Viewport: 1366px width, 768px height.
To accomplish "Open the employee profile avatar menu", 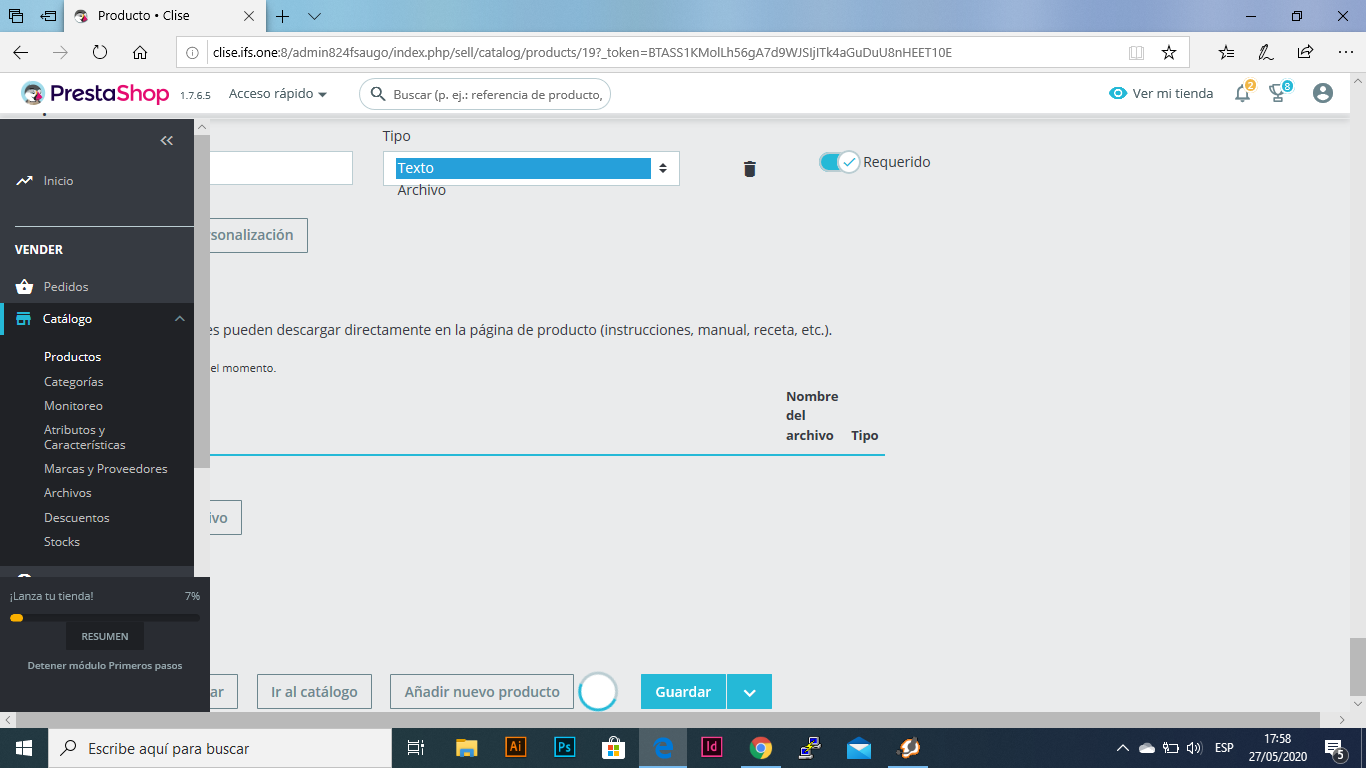I will coord(1323,93).
